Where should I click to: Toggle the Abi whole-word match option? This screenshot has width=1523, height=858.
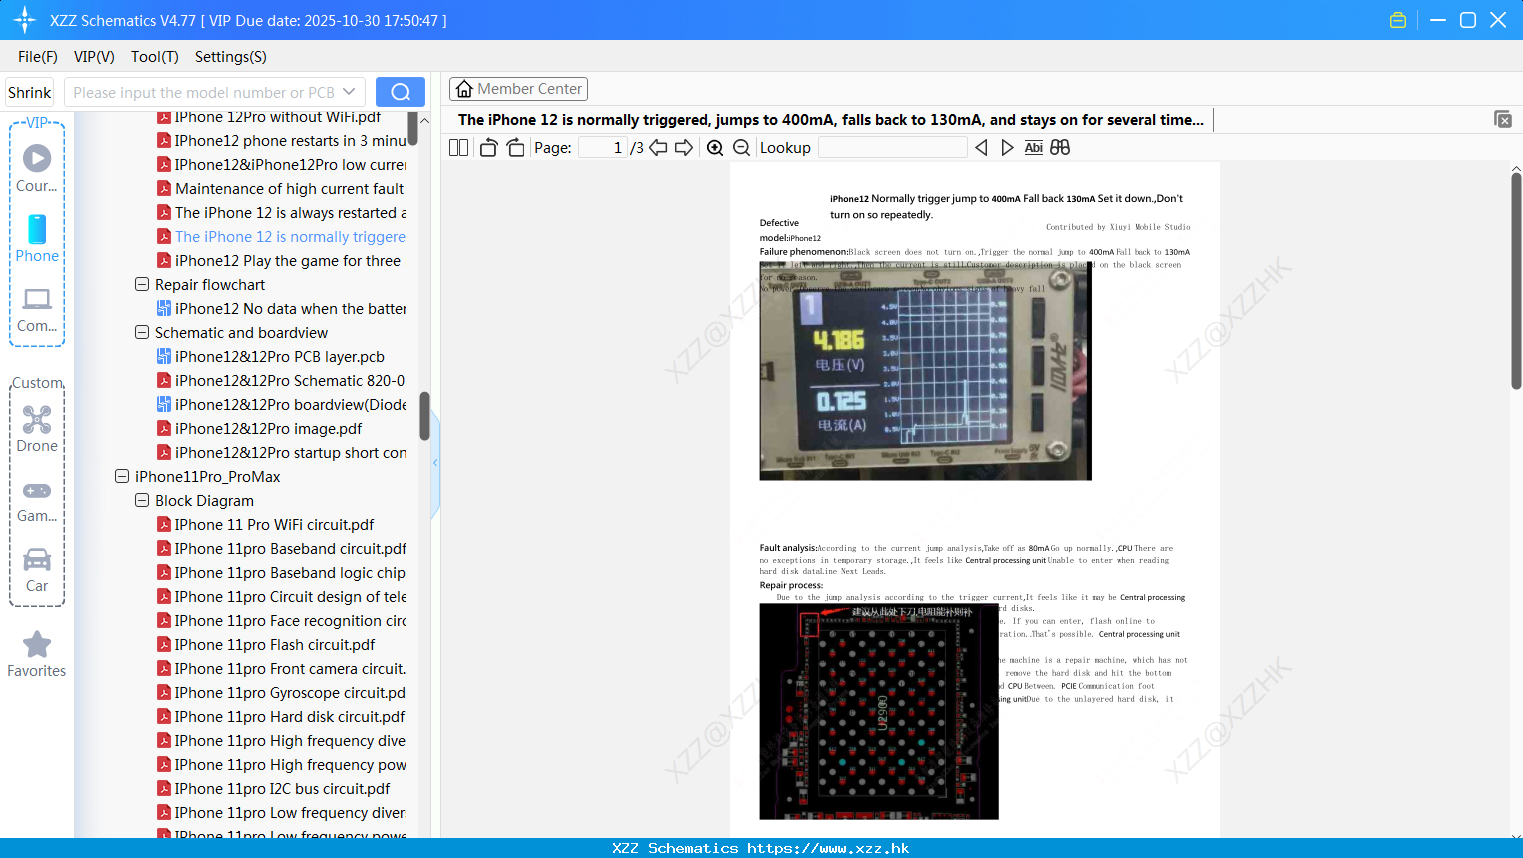[1033, 148]
